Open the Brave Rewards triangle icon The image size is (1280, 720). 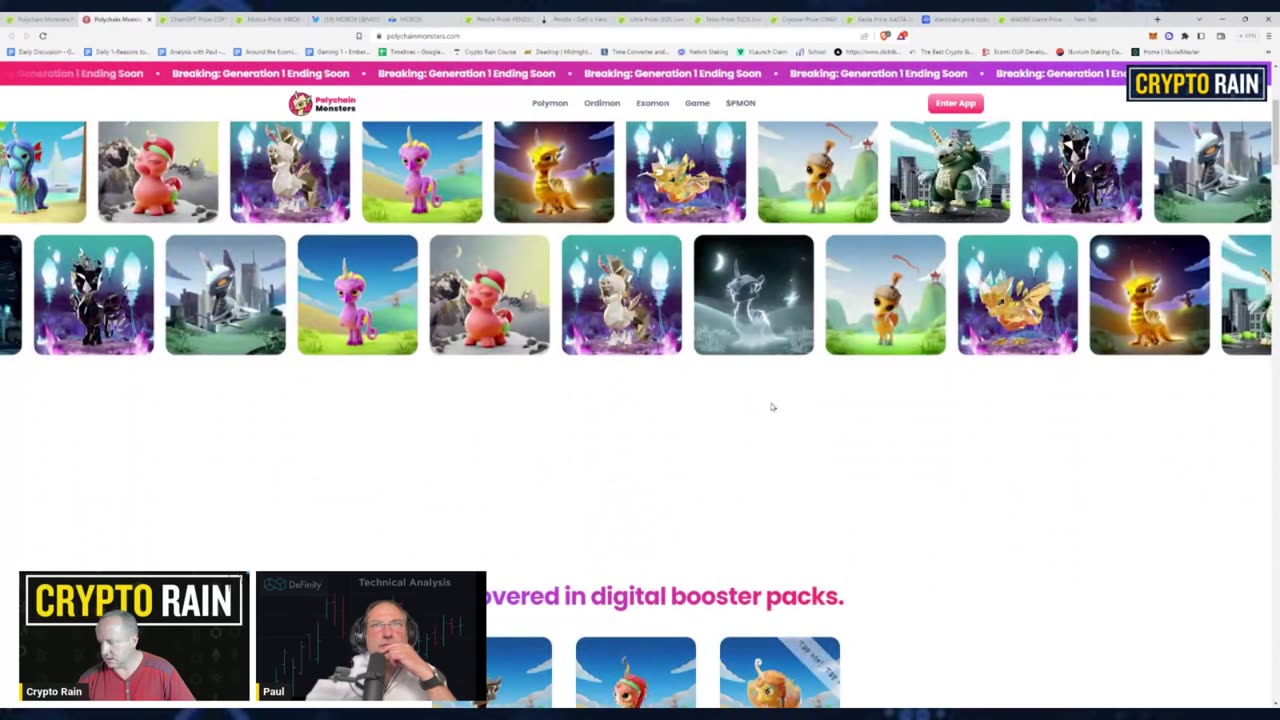[901, 36]
